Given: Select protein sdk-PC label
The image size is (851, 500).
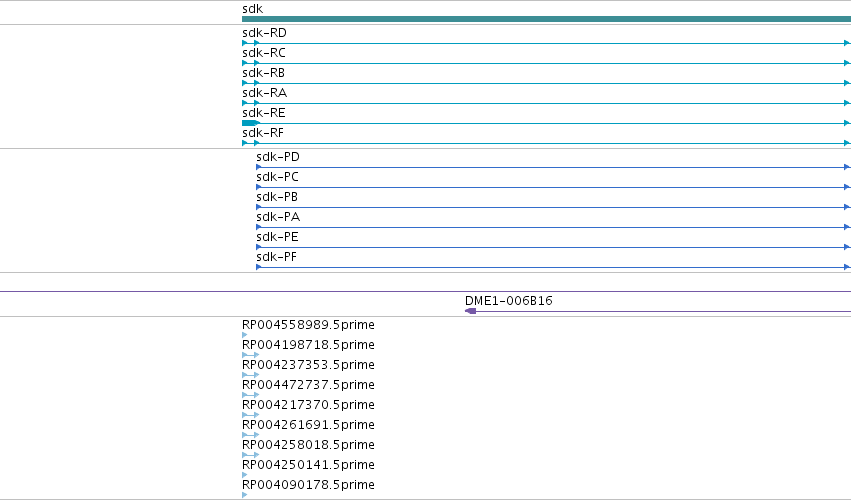Looking at the screenshot, I should click(277, 177).
